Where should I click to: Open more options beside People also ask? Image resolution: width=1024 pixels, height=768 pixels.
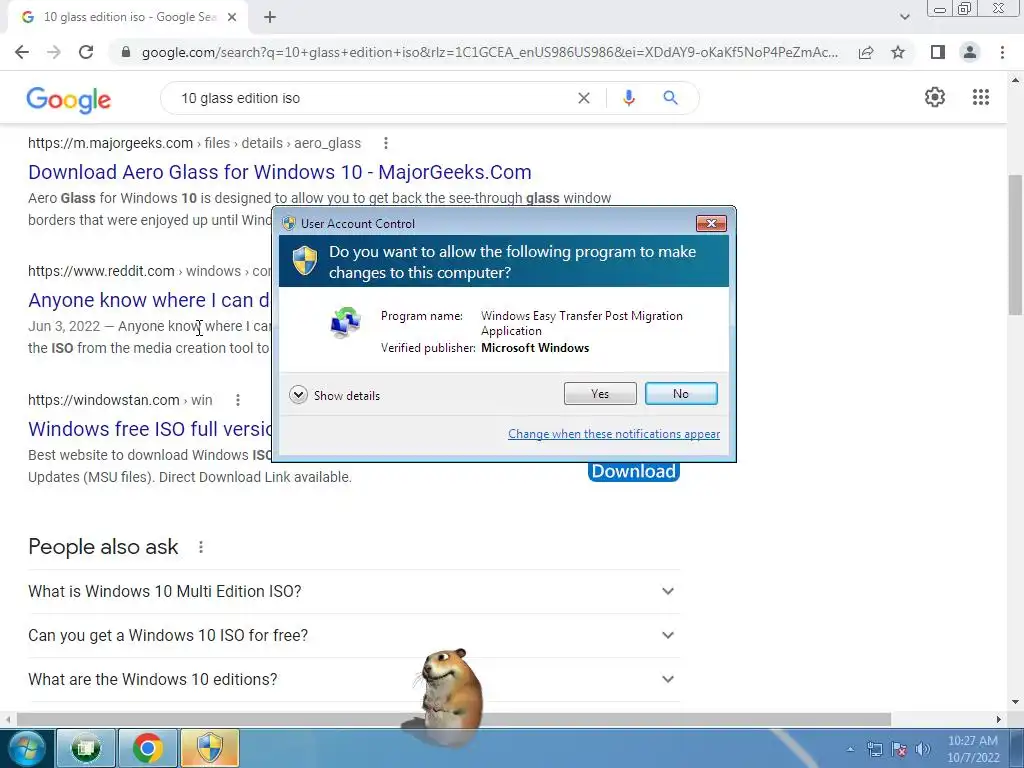pos(201,547)
